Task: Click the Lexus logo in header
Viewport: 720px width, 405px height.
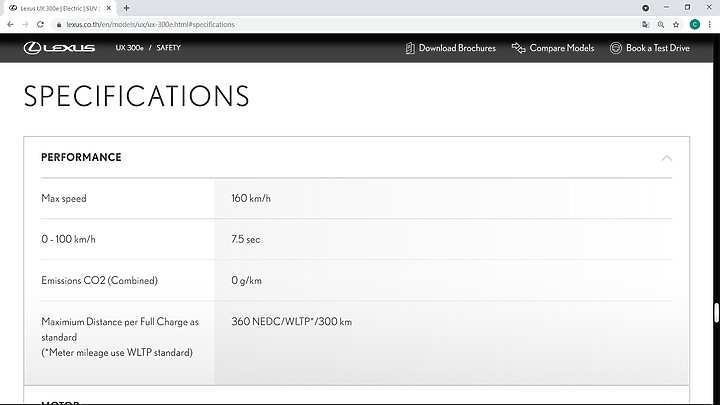Action: [x=59, y=48]
